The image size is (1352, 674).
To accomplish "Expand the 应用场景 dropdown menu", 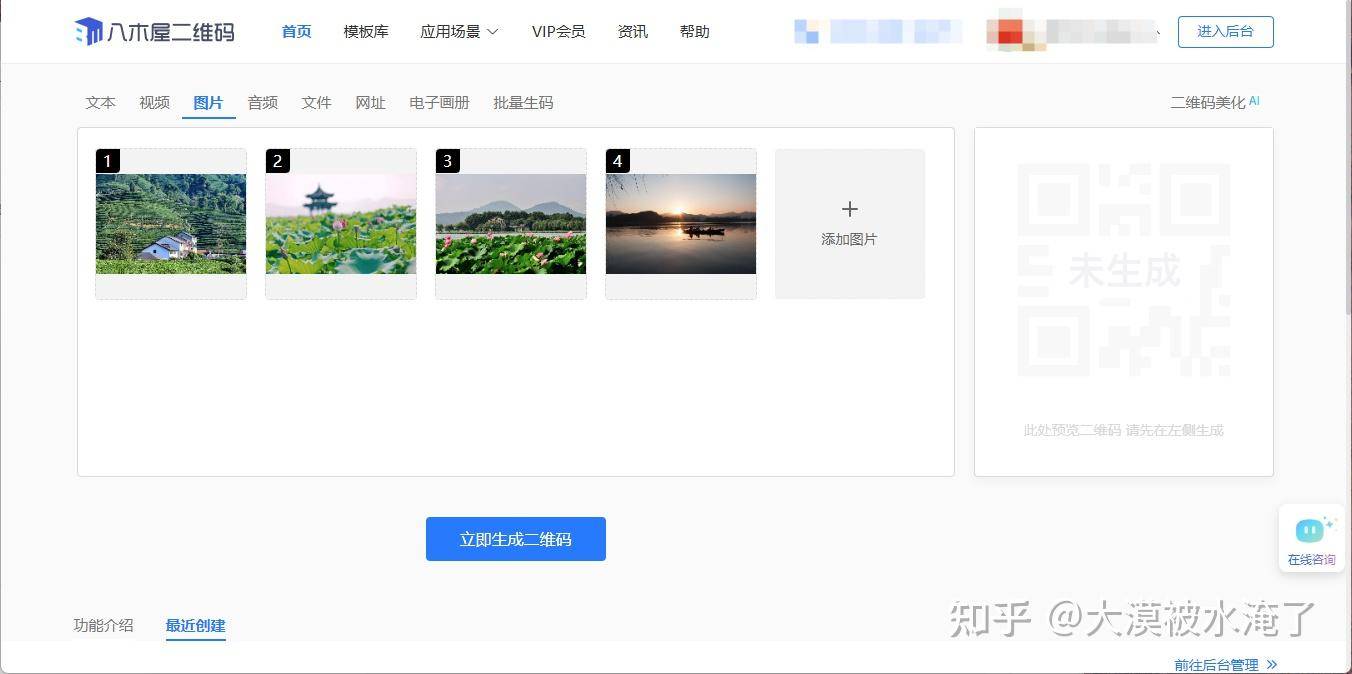I will (459, 32).
